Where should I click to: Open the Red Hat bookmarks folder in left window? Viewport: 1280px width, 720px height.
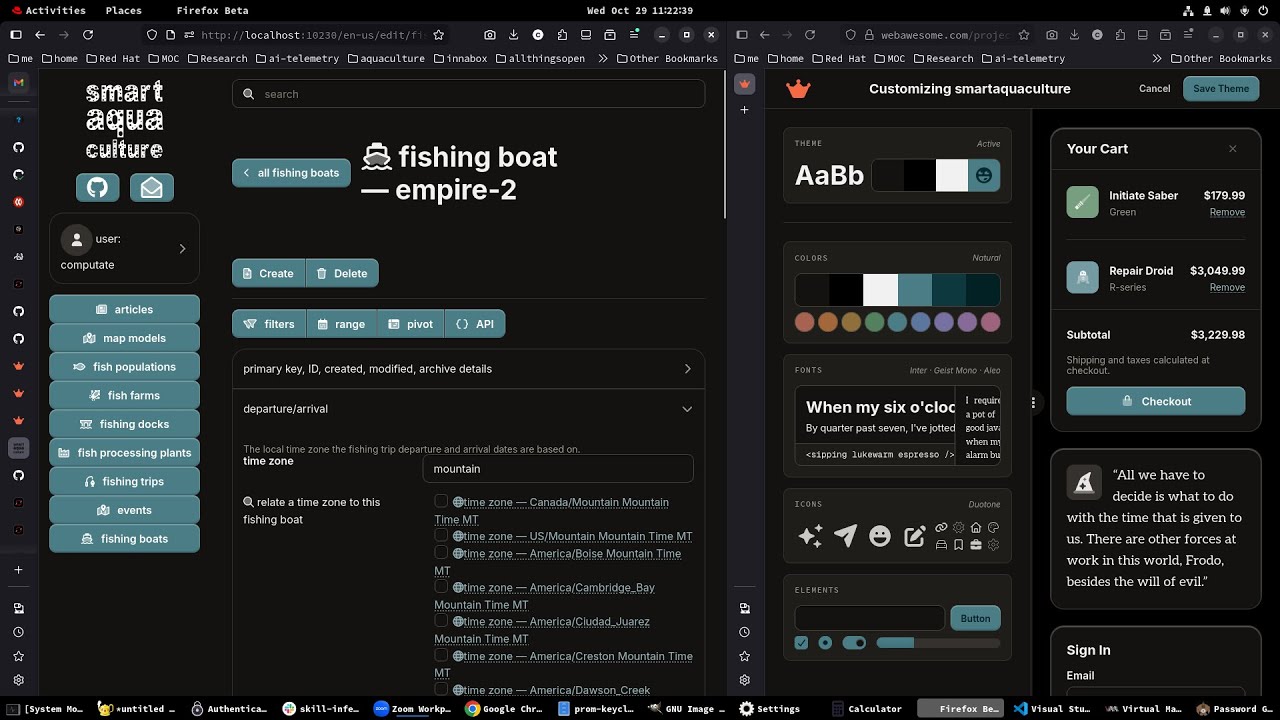point(112,59)
